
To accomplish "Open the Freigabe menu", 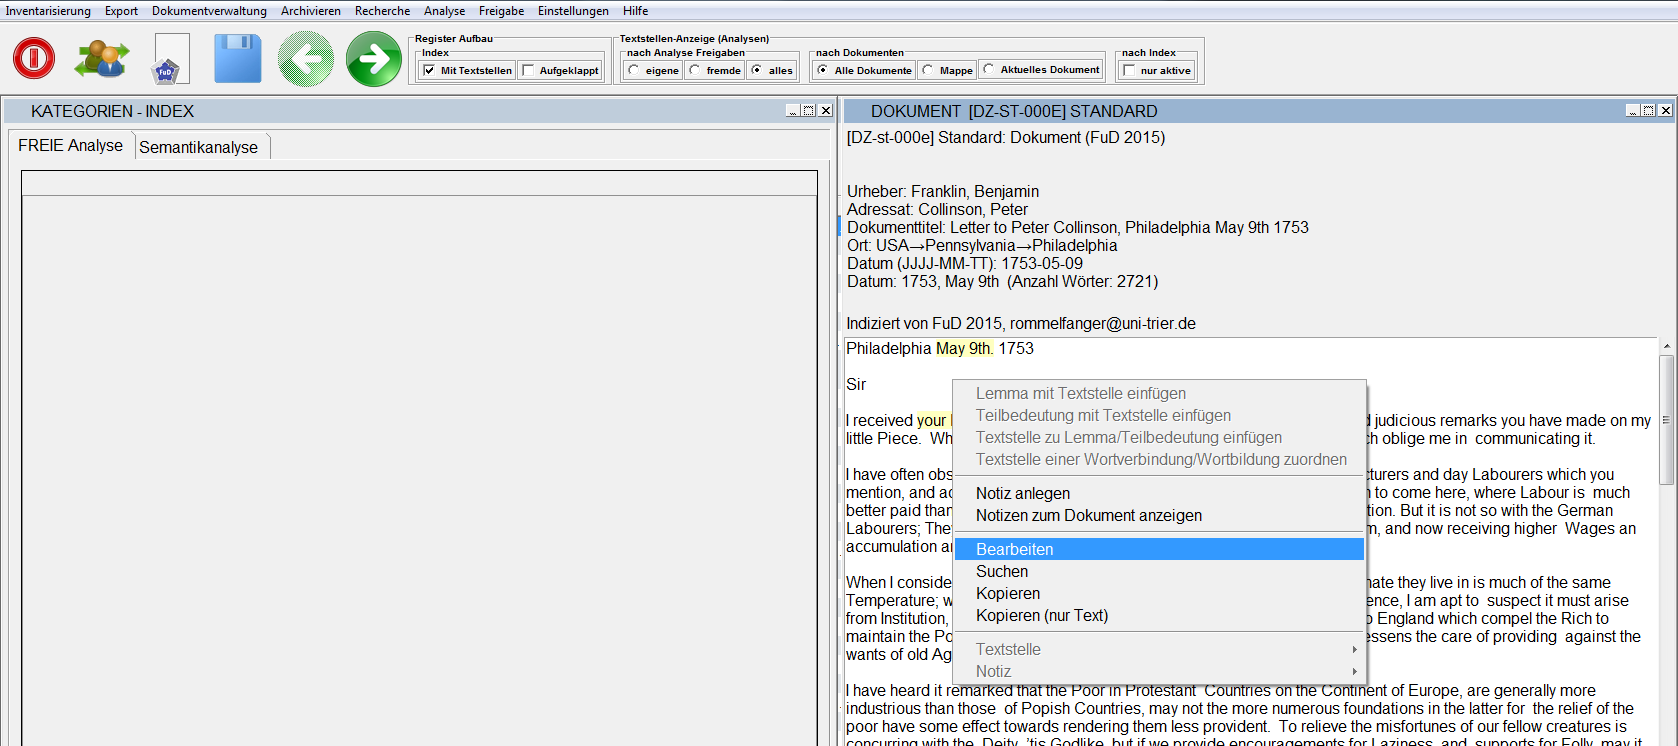I will [501, 11].
